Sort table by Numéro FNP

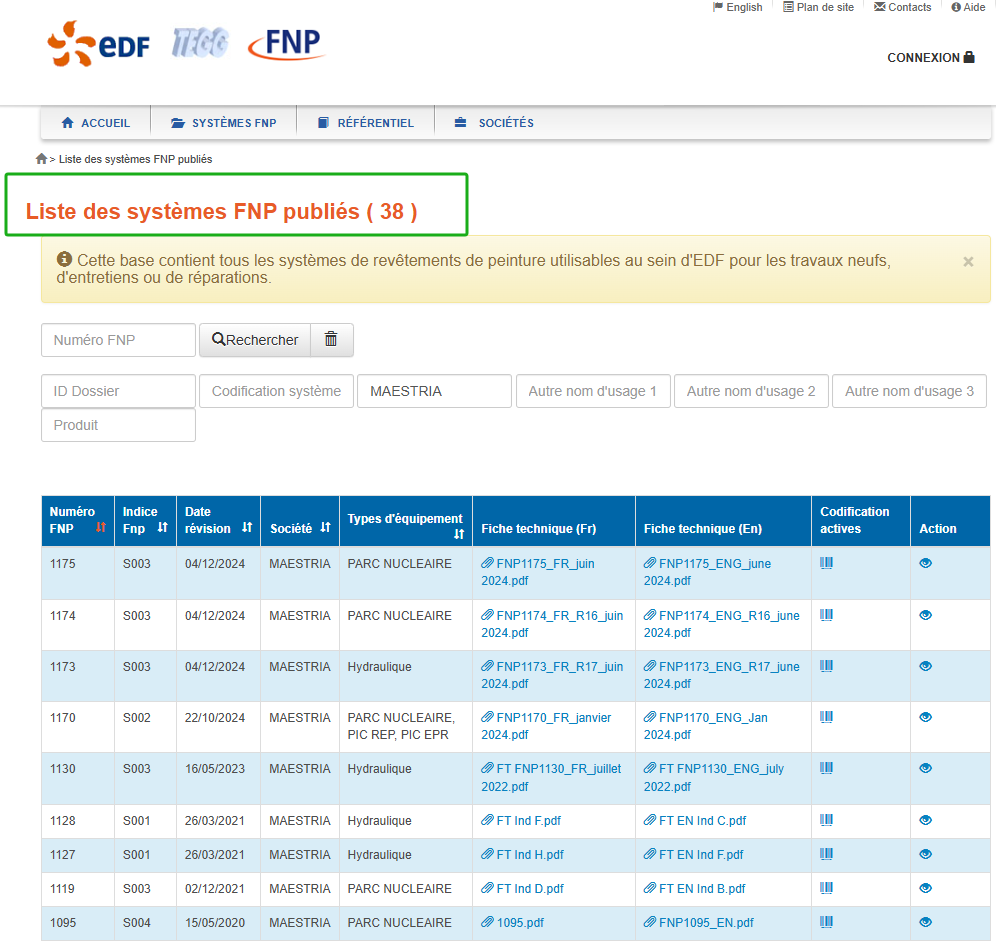point(100,527)
